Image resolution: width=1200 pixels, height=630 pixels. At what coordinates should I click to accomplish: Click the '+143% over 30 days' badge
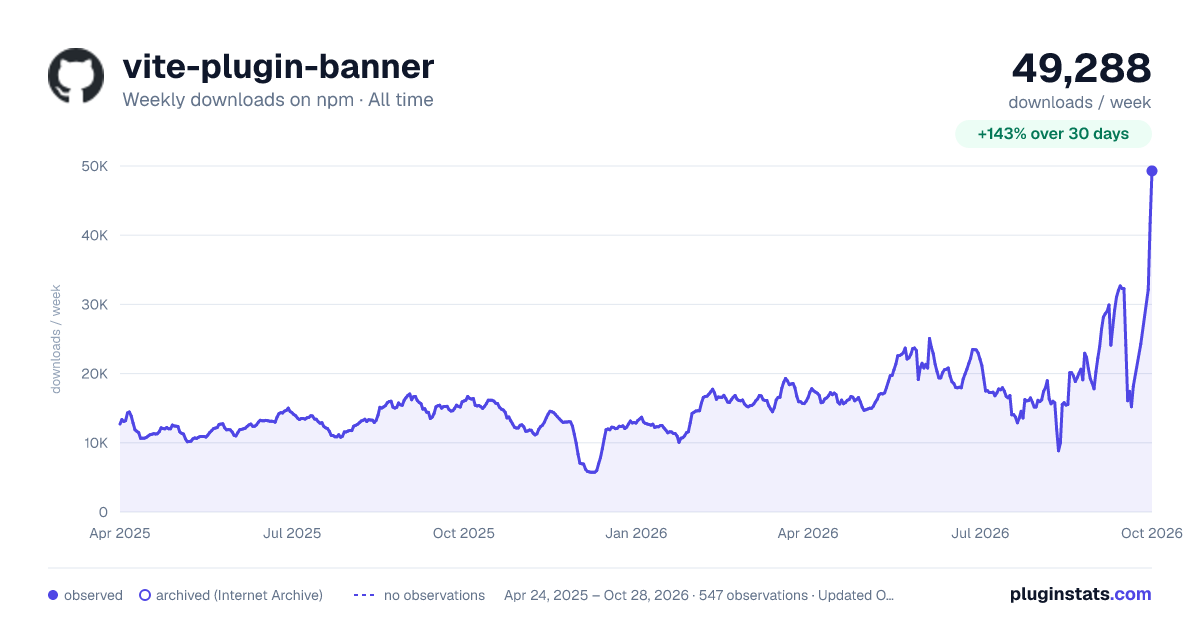[1053, 134]
